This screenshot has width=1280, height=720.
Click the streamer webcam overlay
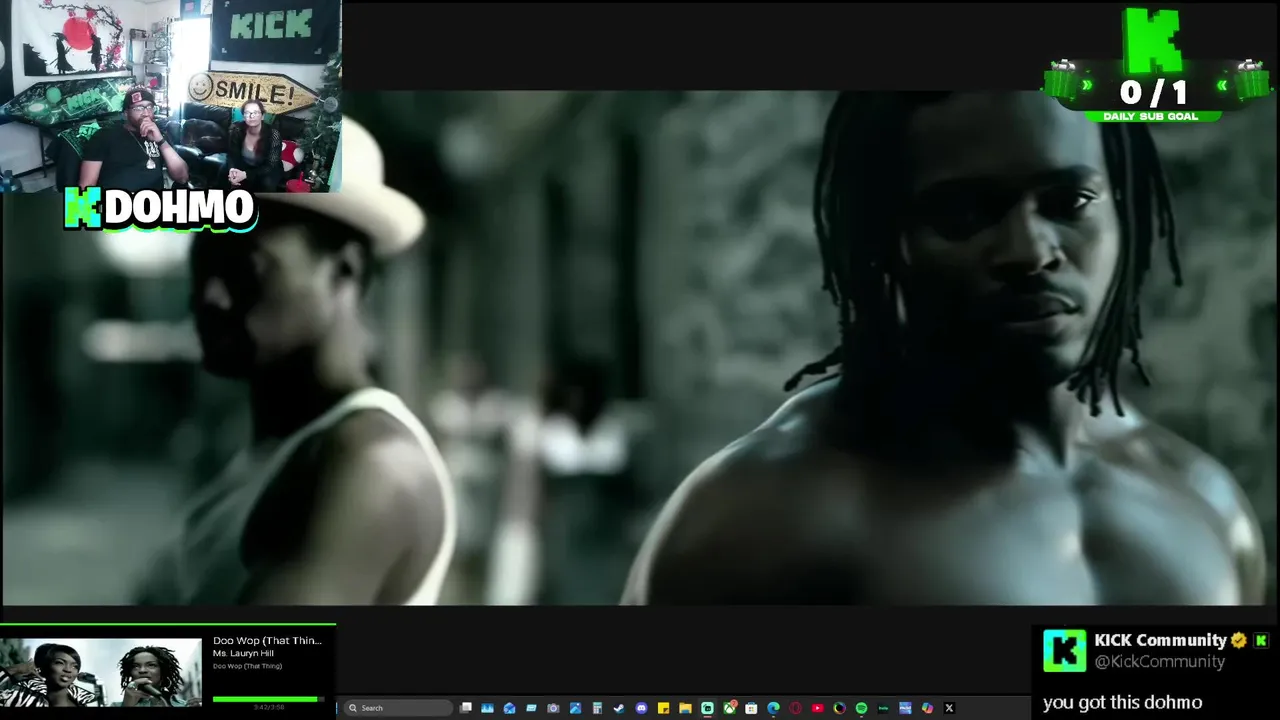[171, 96]
